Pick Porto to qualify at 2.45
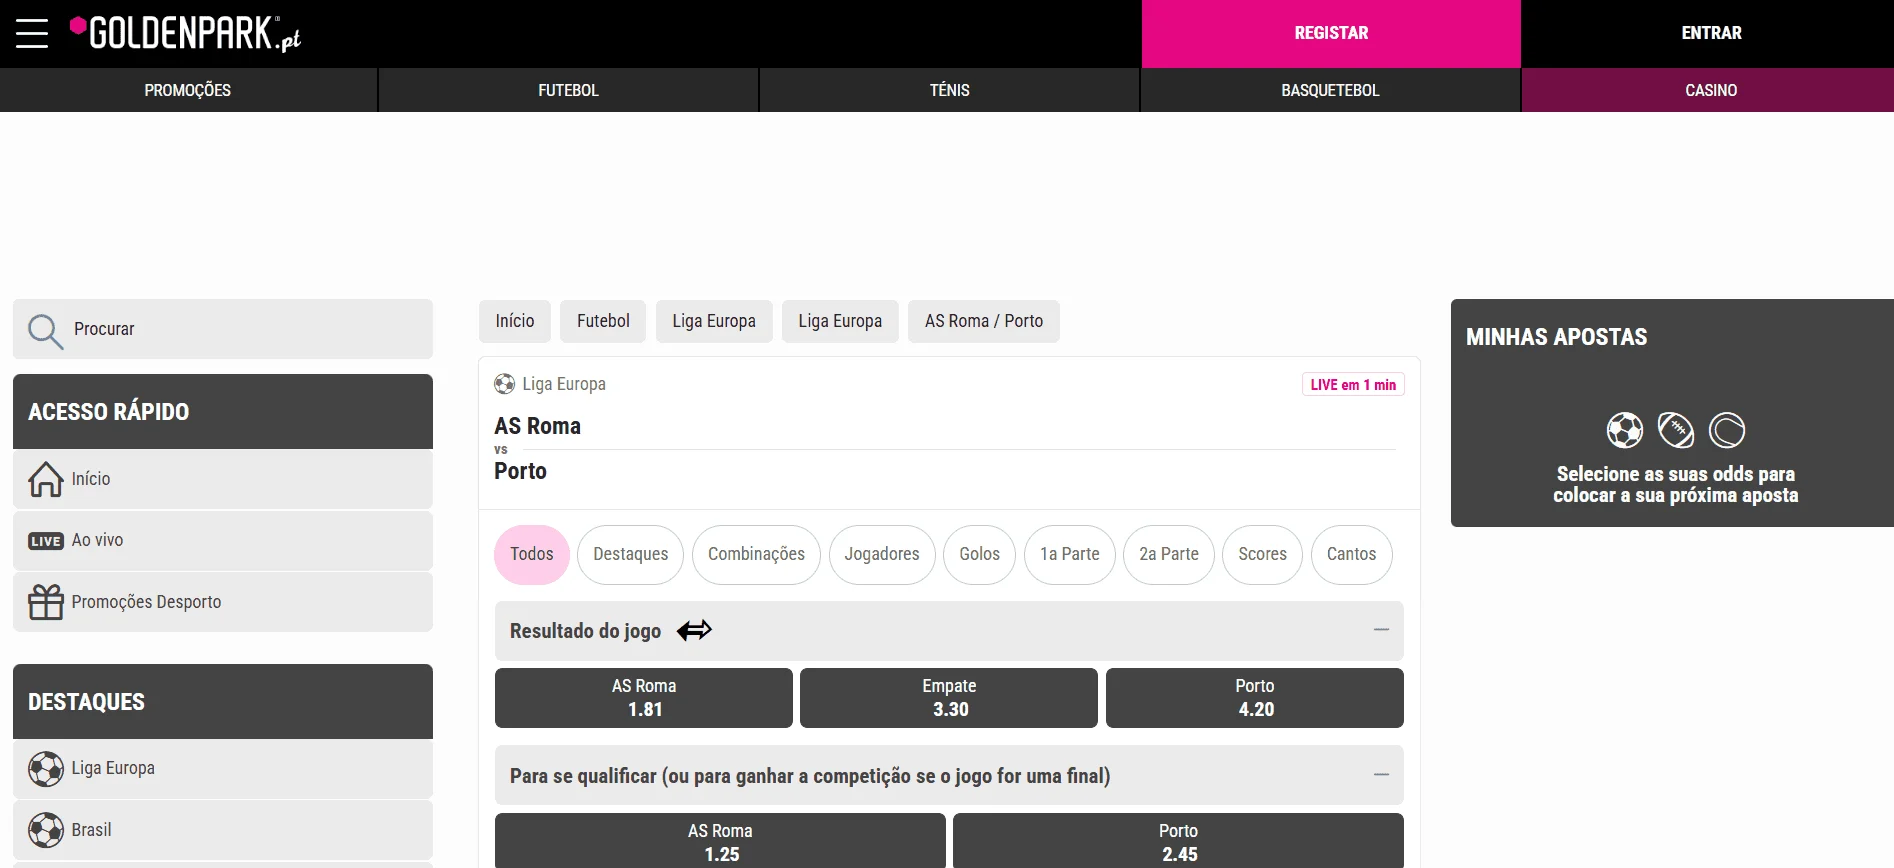 1178,841
